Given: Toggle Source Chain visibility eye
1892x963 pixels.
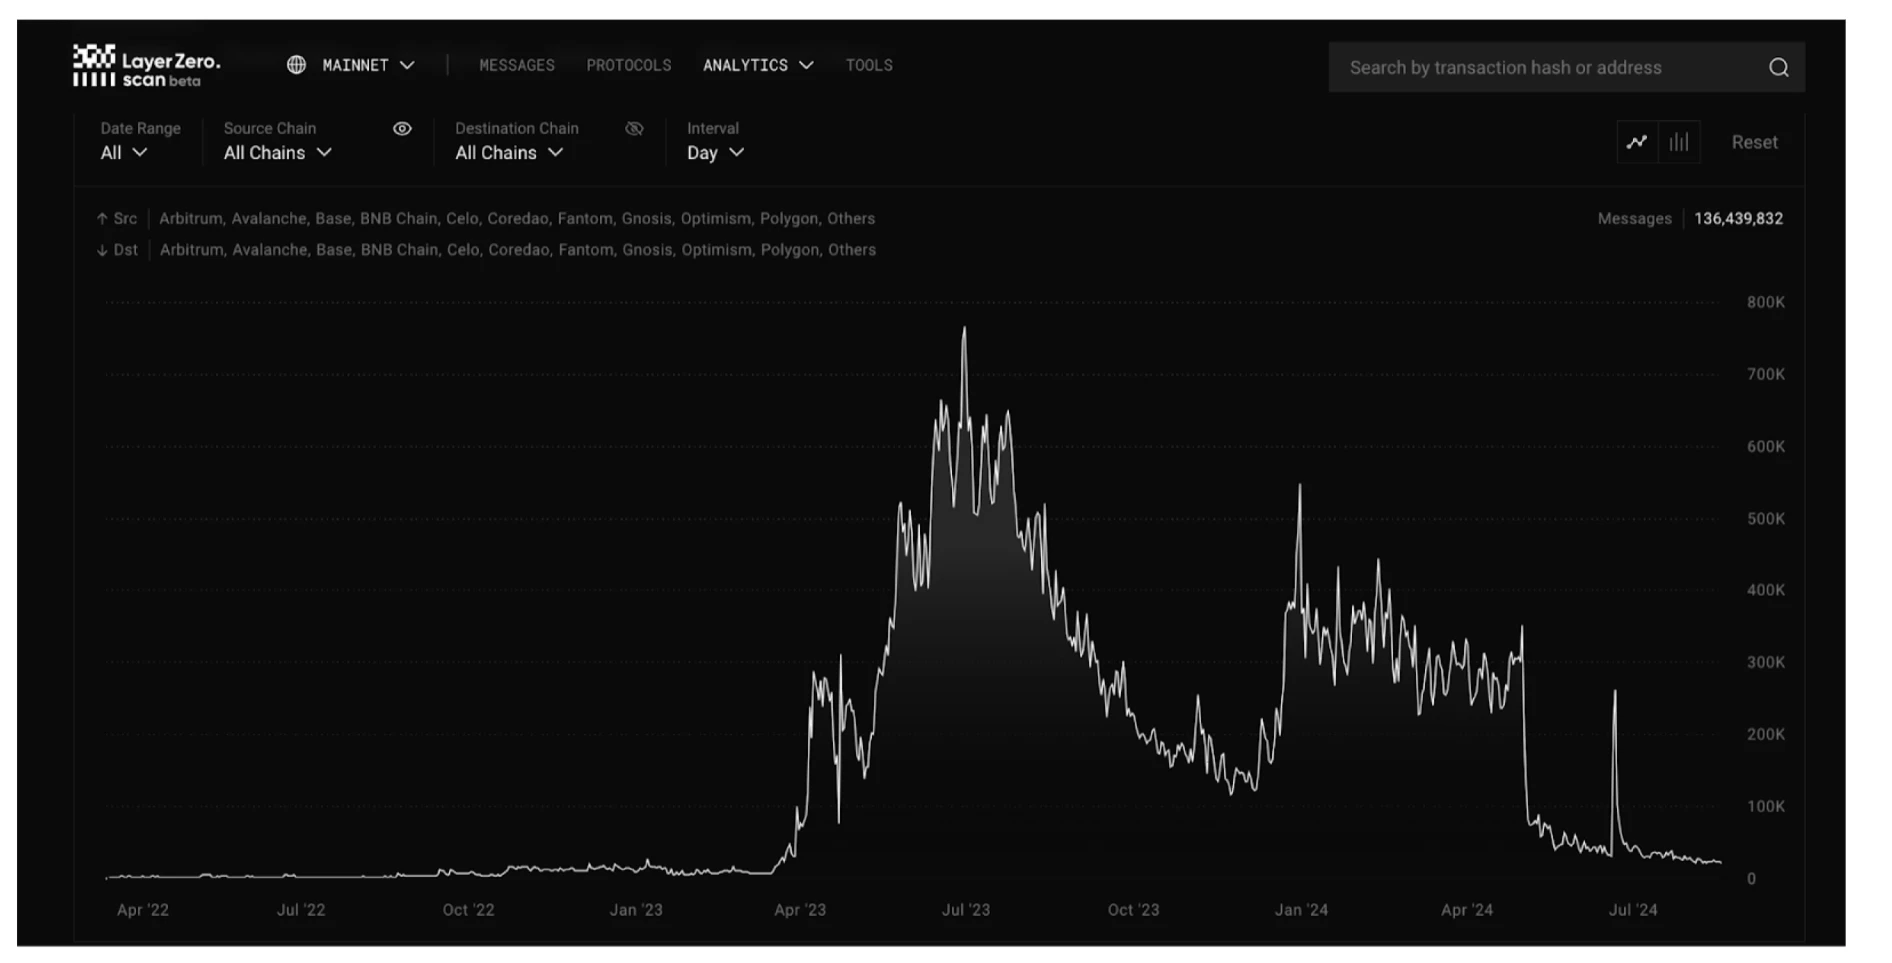Looking at the screenshot, I should 402,129.
